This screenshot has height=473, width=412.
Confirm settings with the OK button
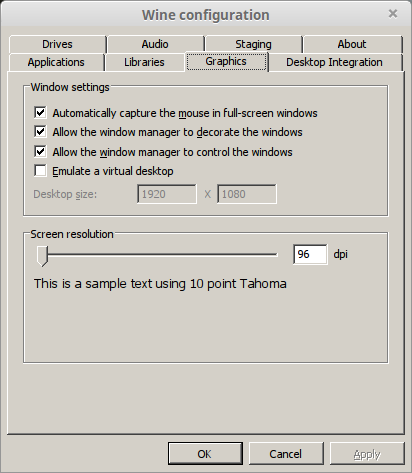pyautogui.click(x=205, y=454)
